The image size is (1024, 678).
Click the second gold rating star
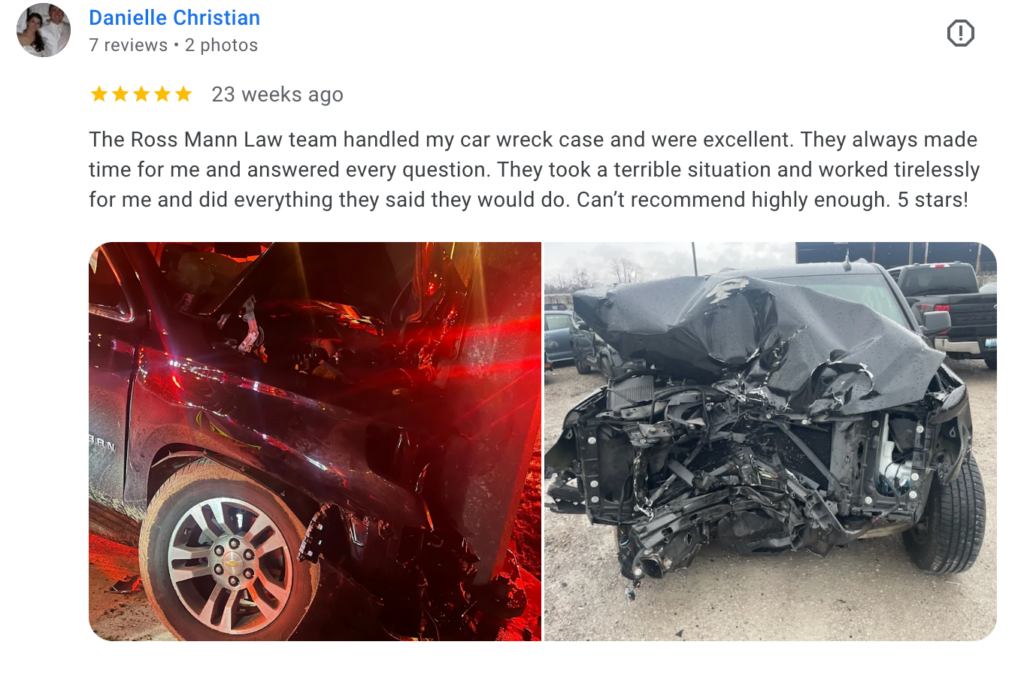[x=120, y=95]
